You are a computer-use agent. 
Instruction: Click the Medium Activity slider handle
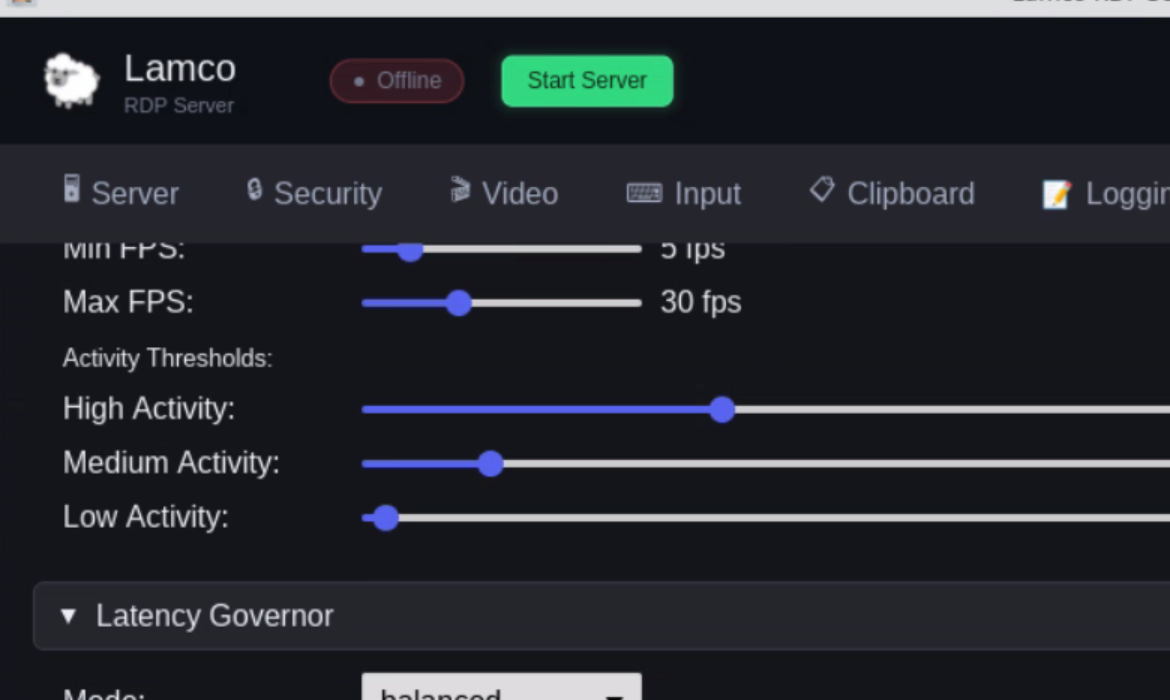point(491,463)
